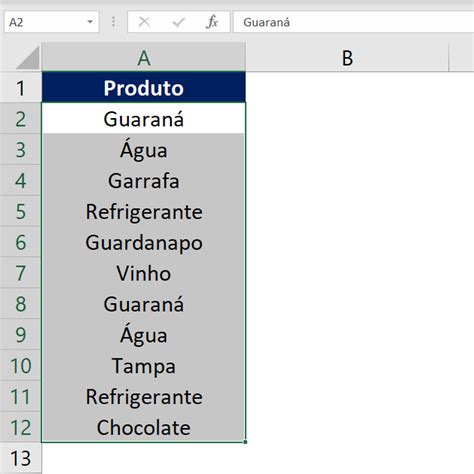Select the Vinho cell
The image size is (474, 474).
click(x=144, y=273)
